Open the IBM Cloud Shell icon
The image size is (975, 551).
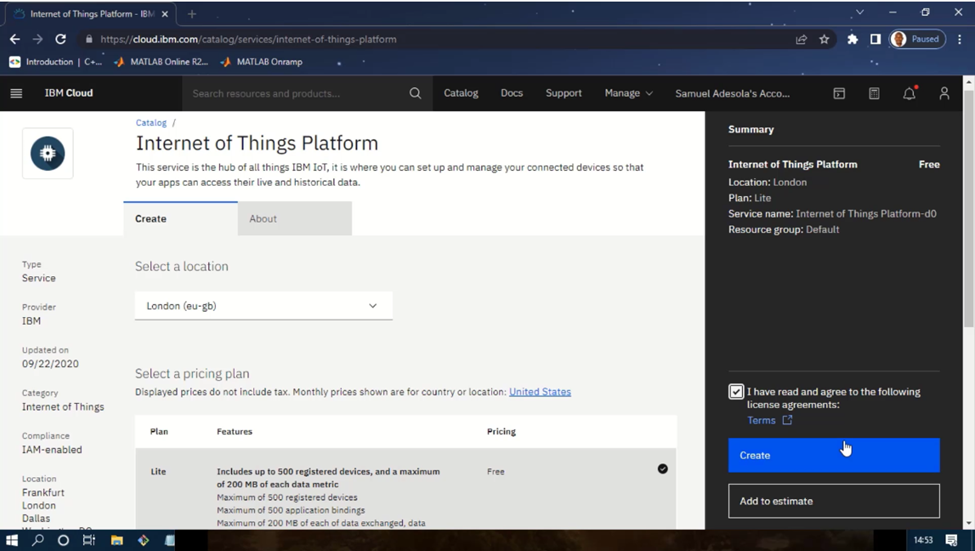(x=839, y=93)
